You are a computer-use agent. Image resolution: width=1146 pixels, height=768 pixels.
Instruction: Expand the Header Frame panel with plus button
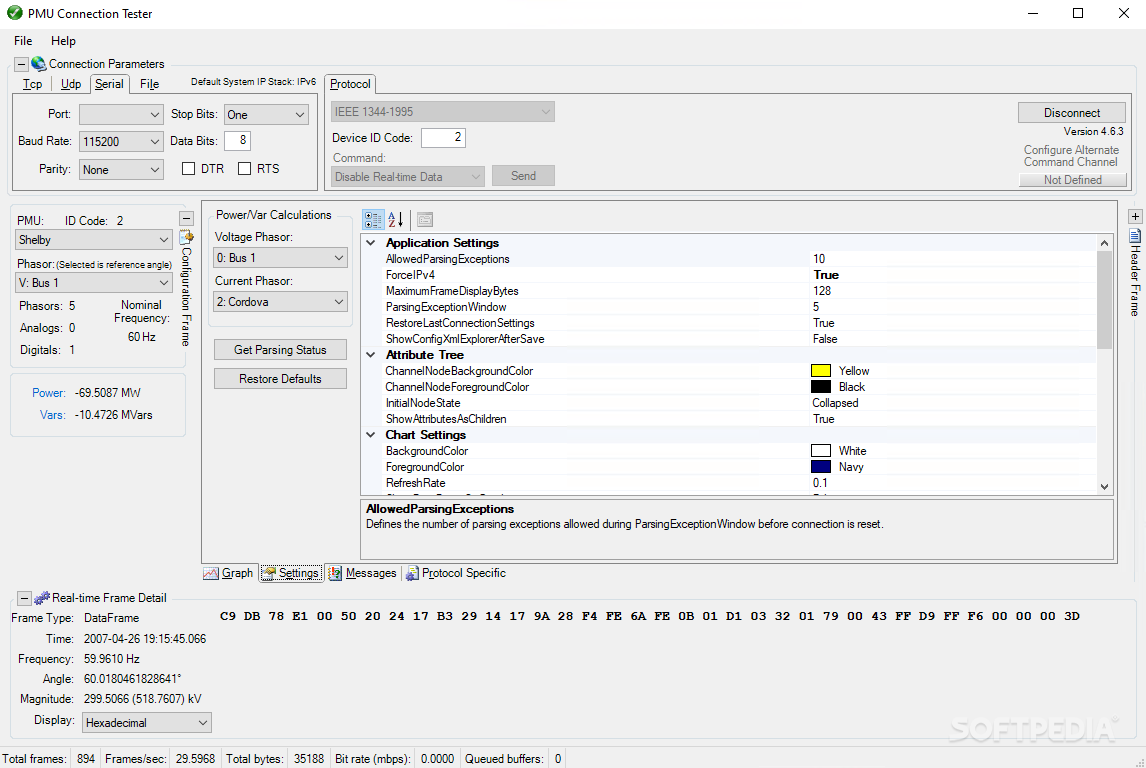[x=1134, y=216]
